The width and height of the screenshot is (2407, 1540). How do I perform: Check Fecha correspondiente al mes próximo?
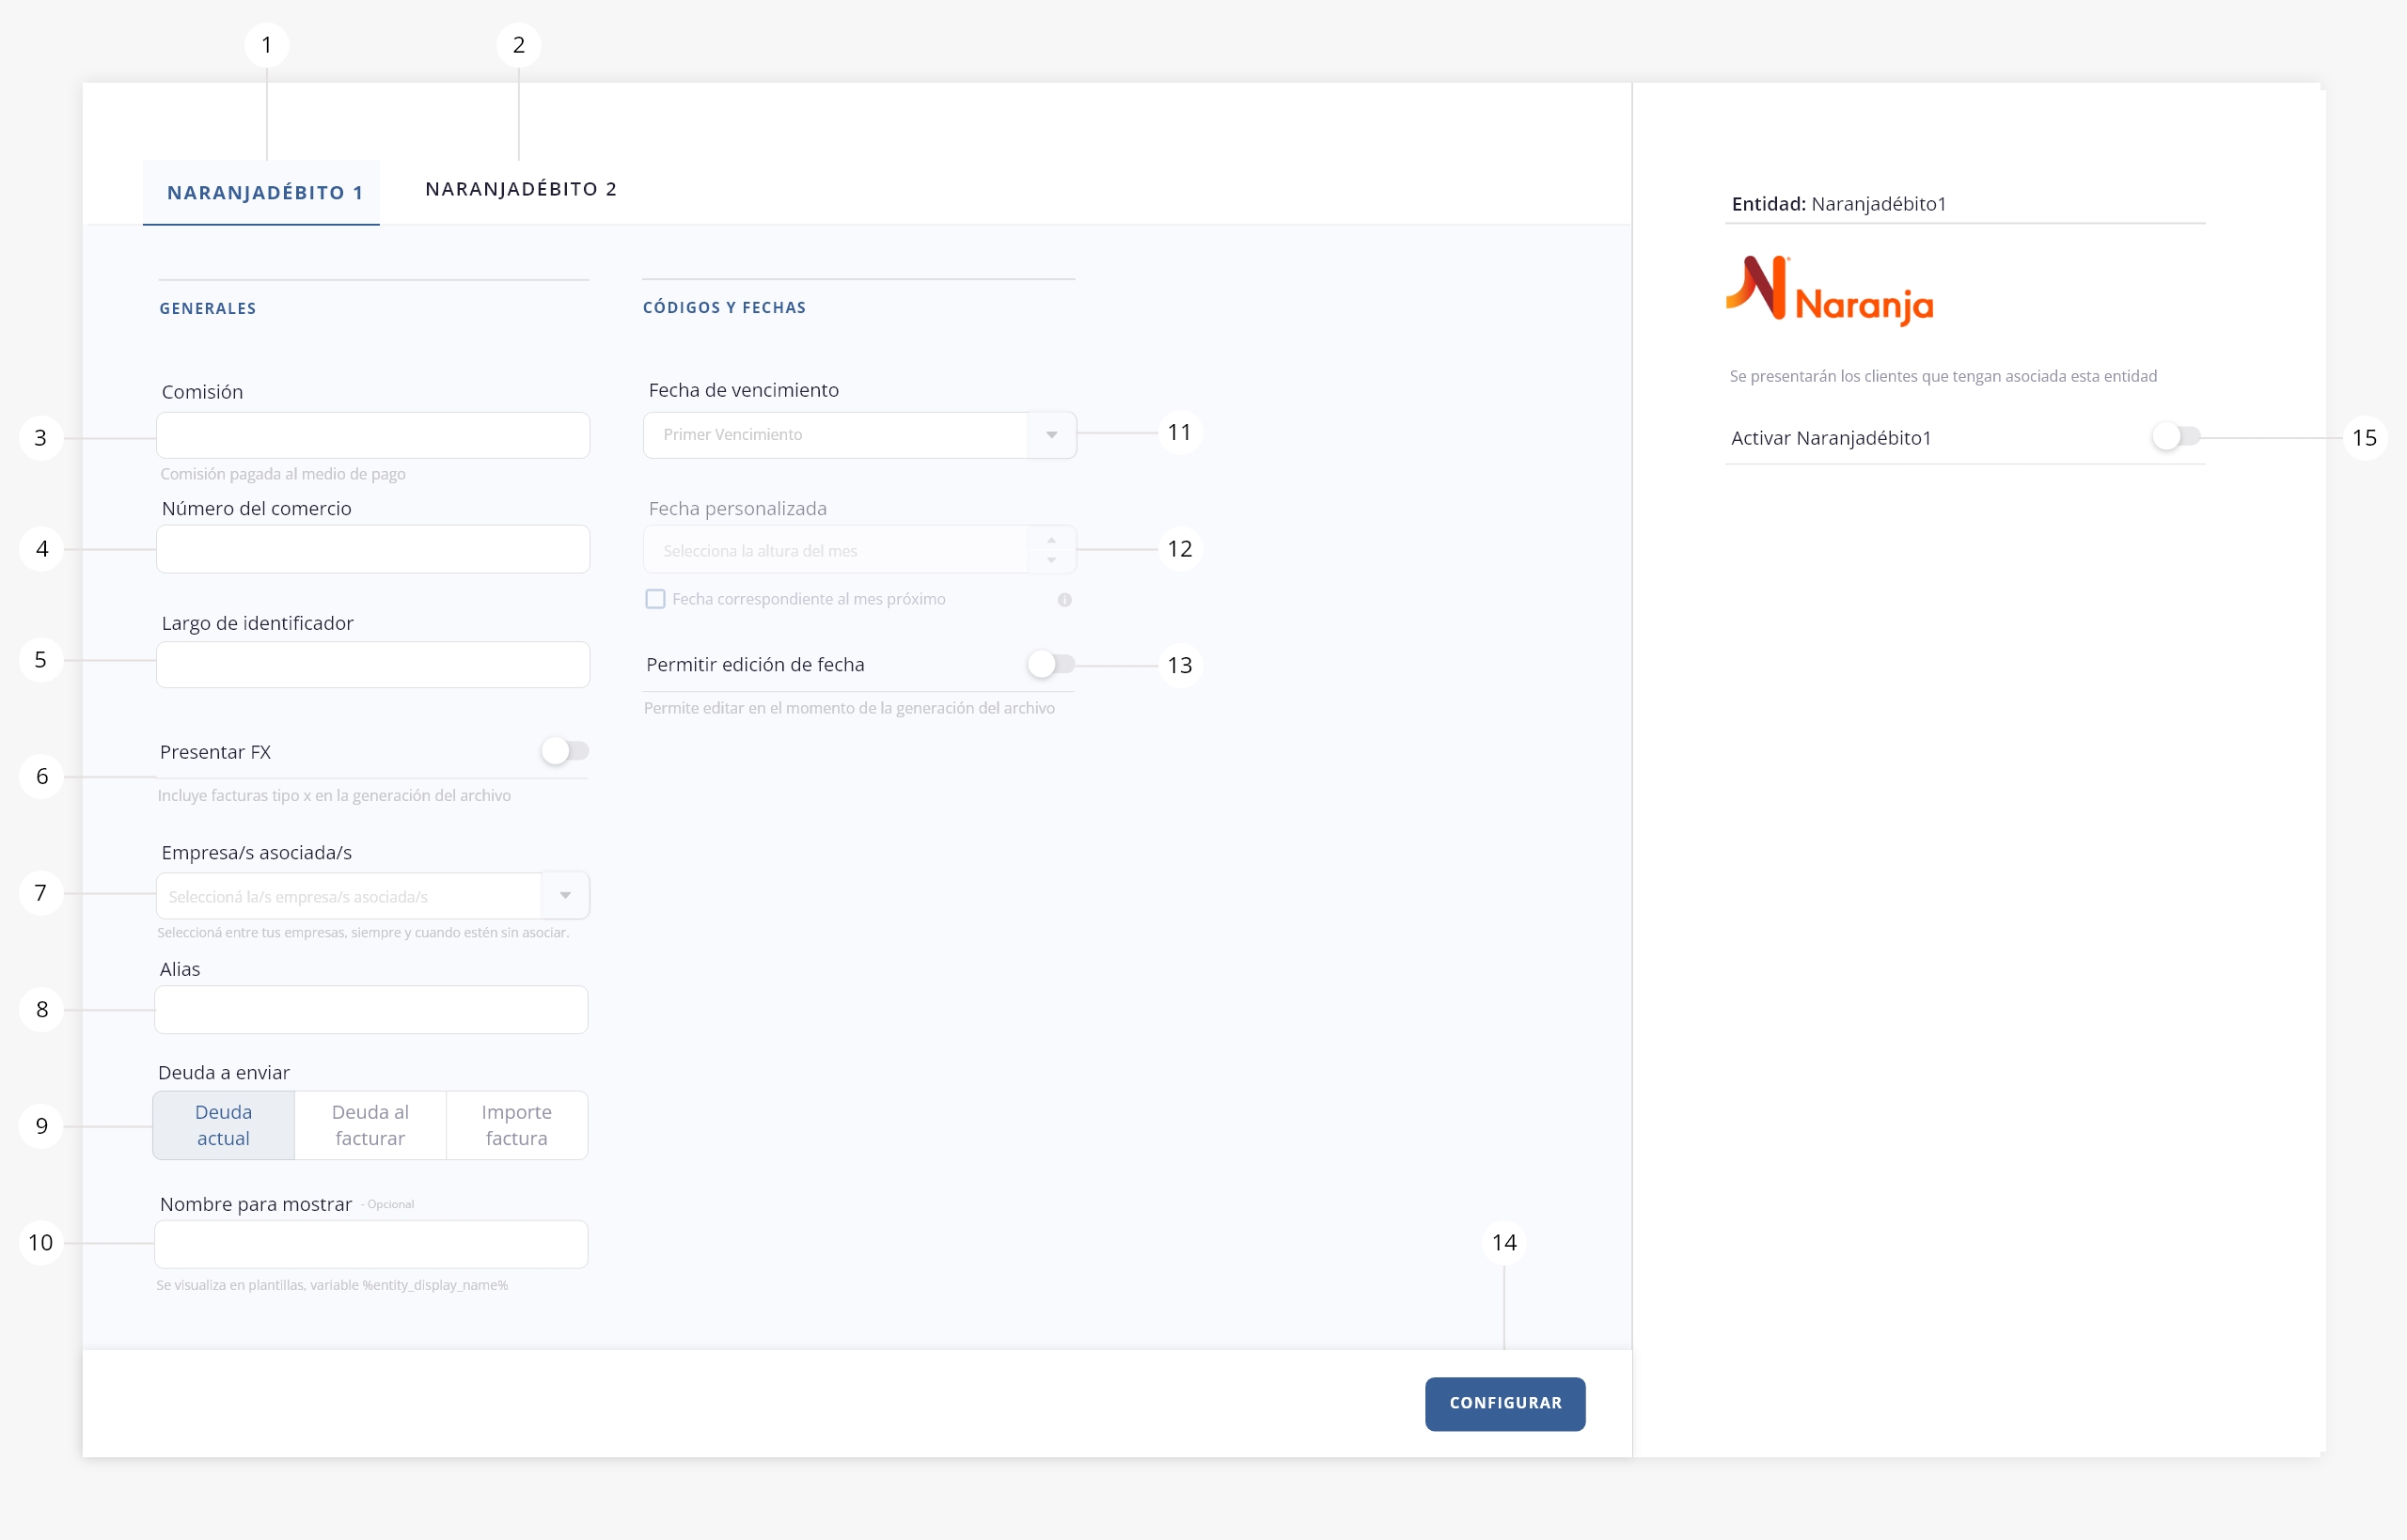(655, 599)
